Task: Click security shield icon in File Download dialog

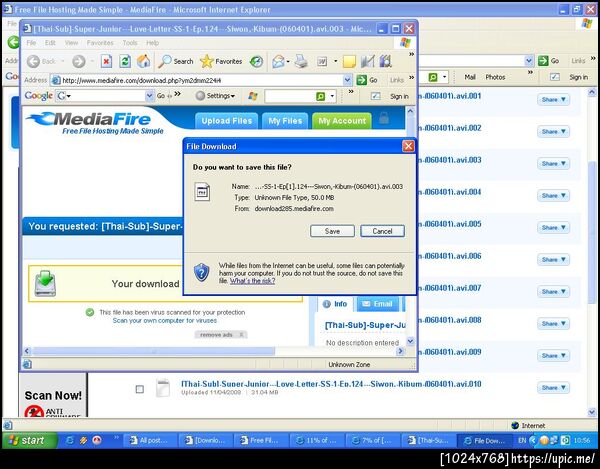Action: click(201, 272)
